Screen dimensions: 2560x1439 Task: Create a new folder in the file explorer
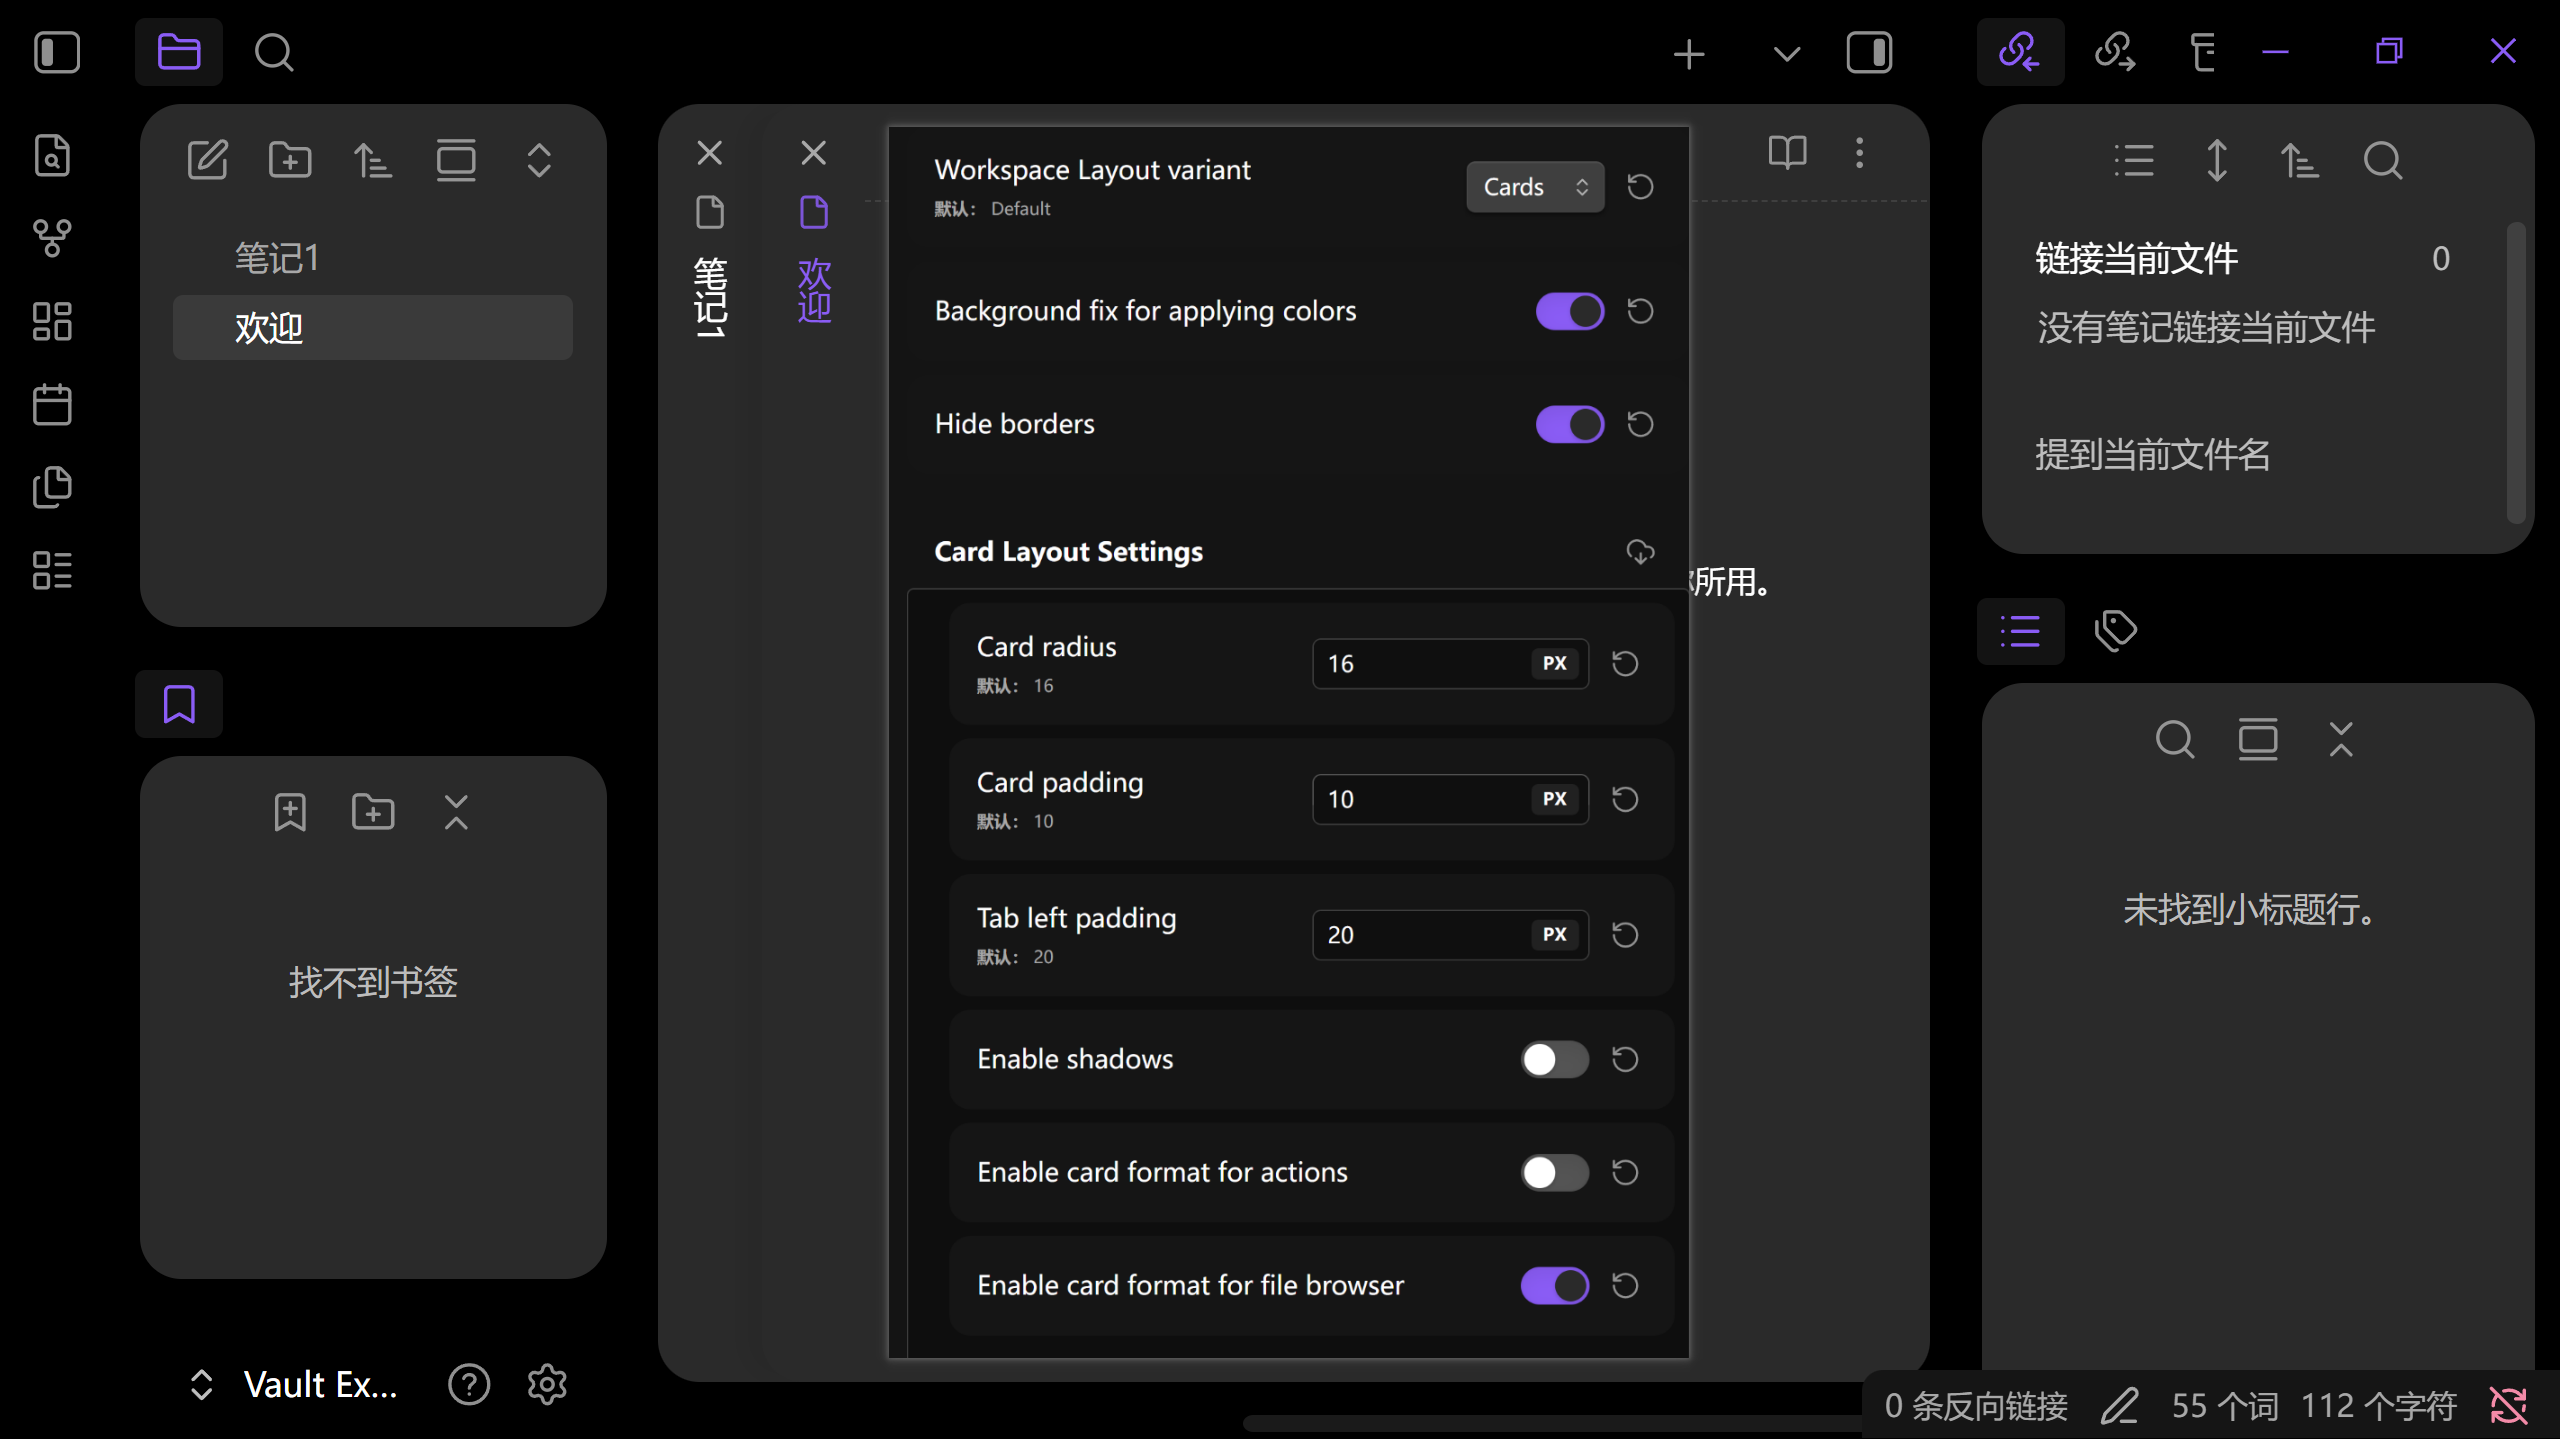[x=290, y=160]
